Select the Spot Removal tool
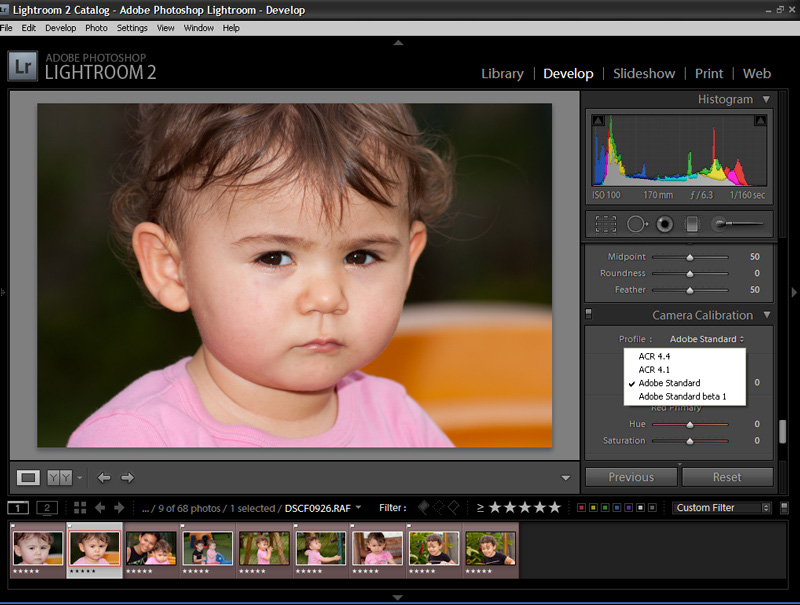Screen dimensions: 800x605 pos(637,224)
